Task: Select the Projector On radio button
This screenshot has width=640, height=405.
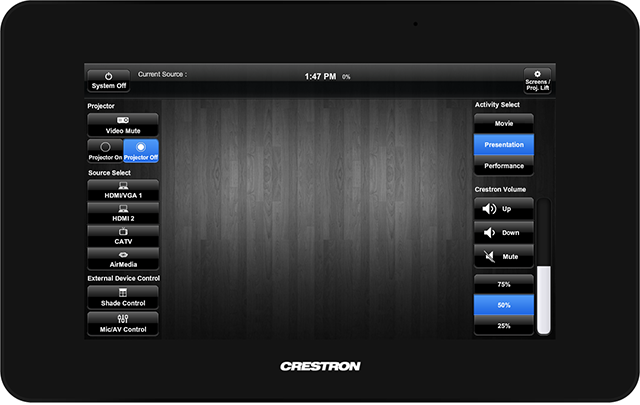Action: point(105,151)
